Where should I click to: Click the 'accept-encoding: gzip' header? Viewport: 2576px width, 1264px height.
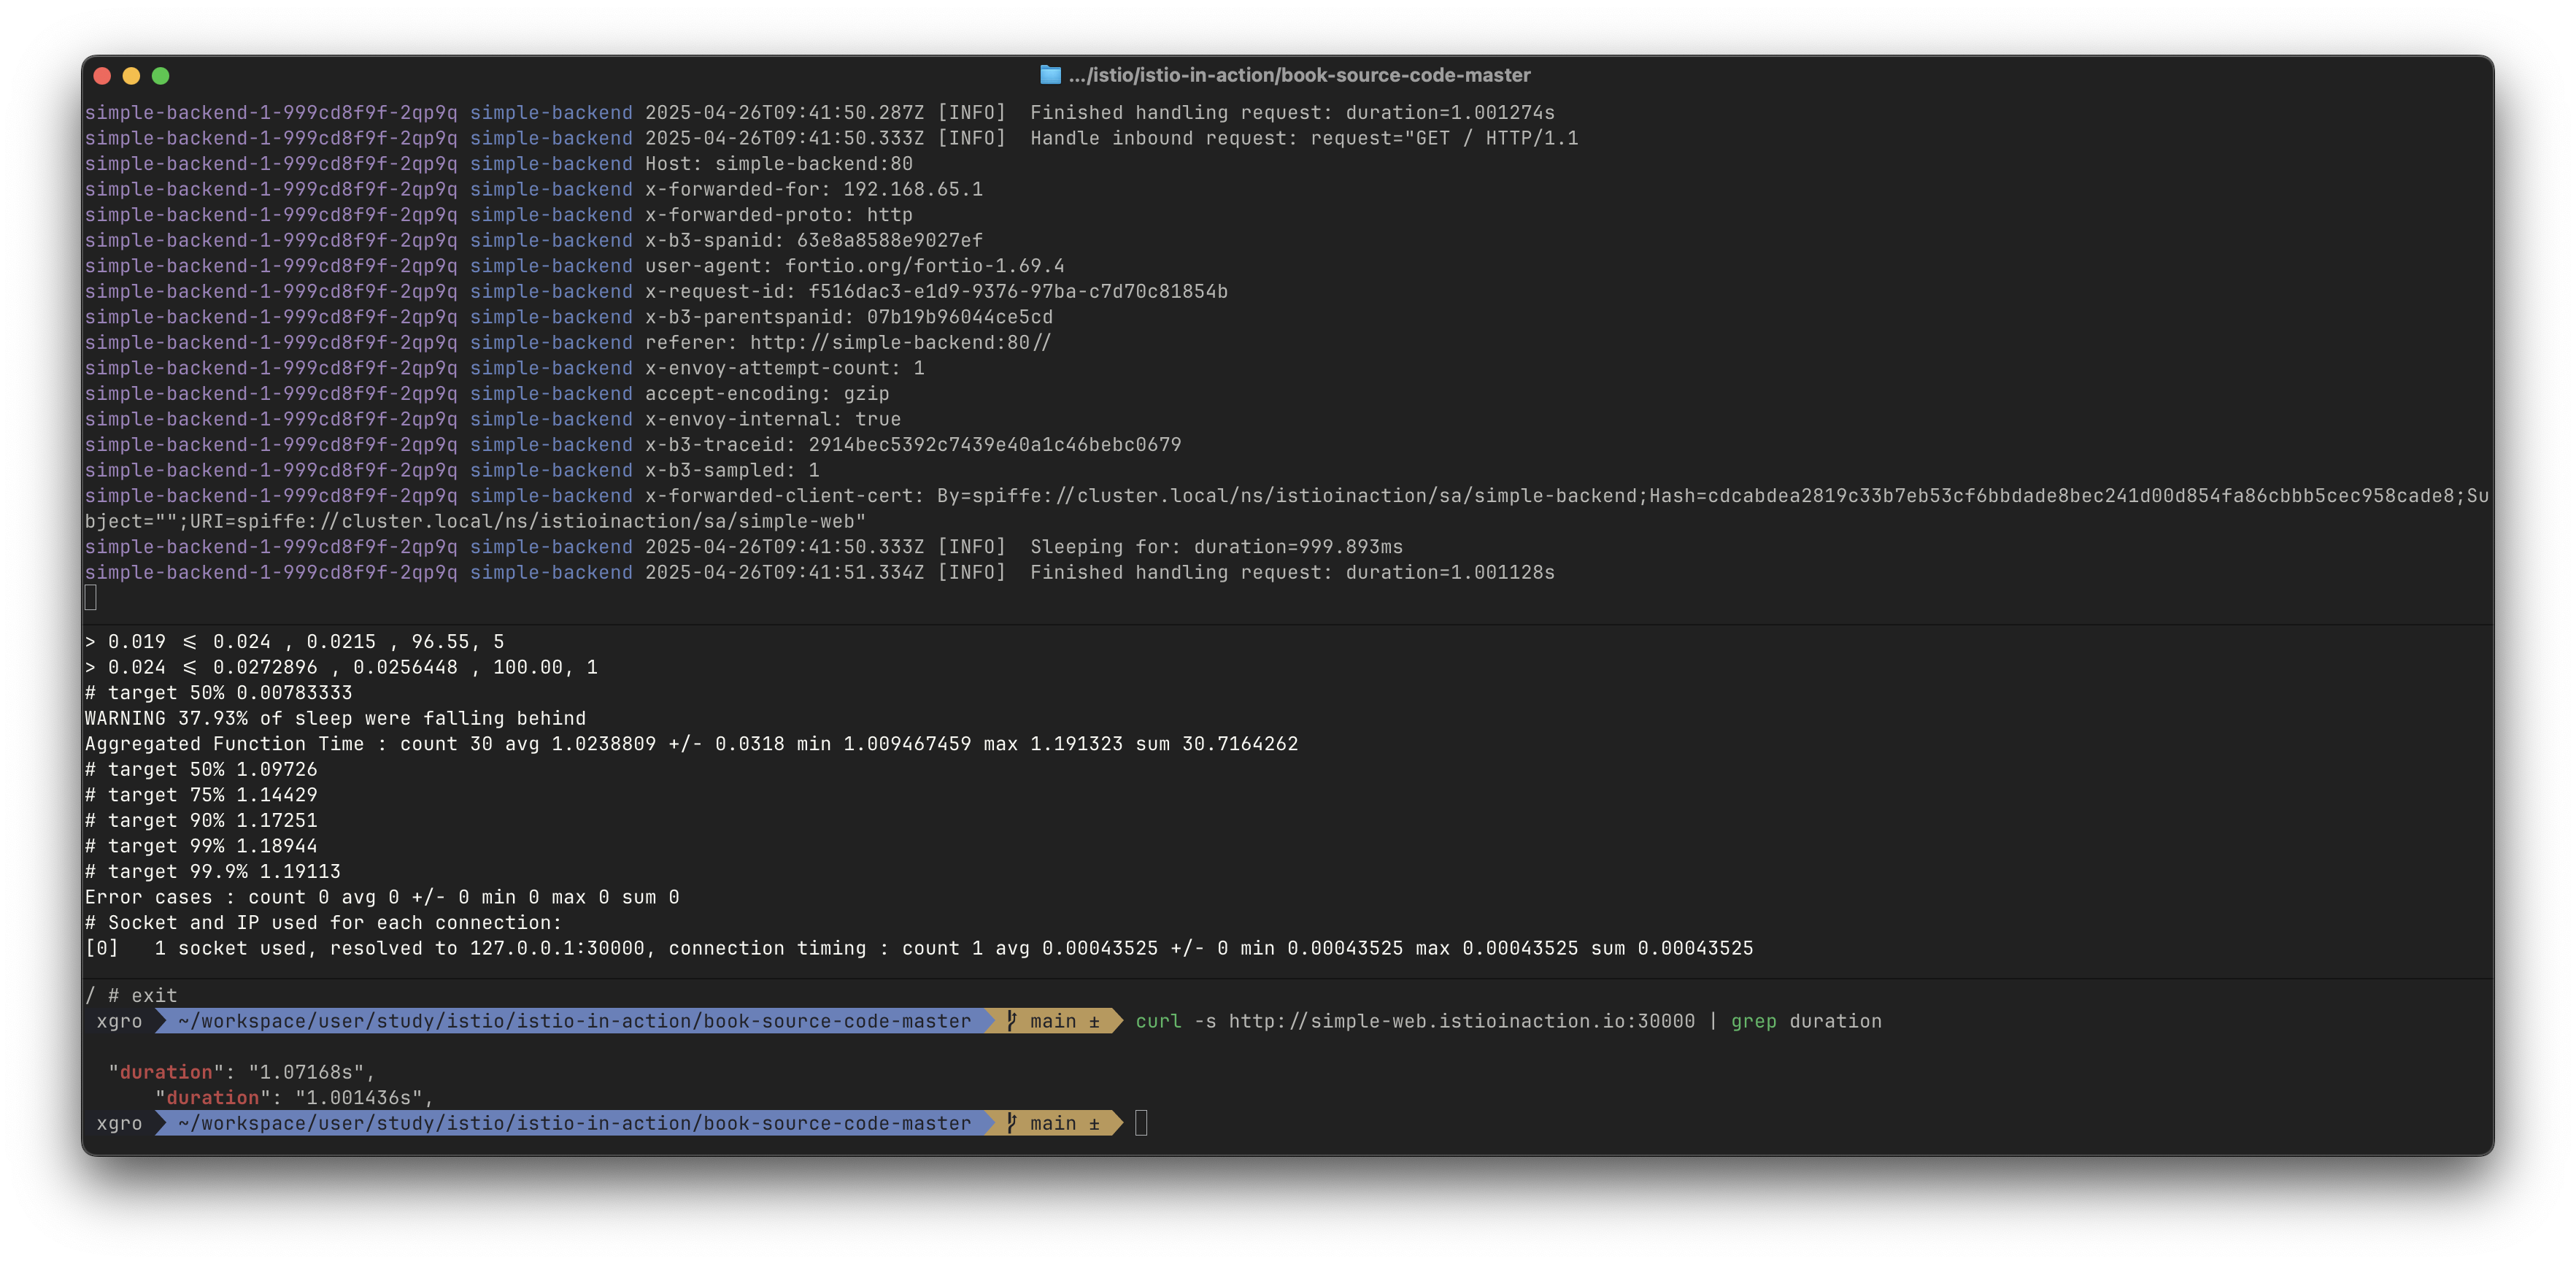767,394
